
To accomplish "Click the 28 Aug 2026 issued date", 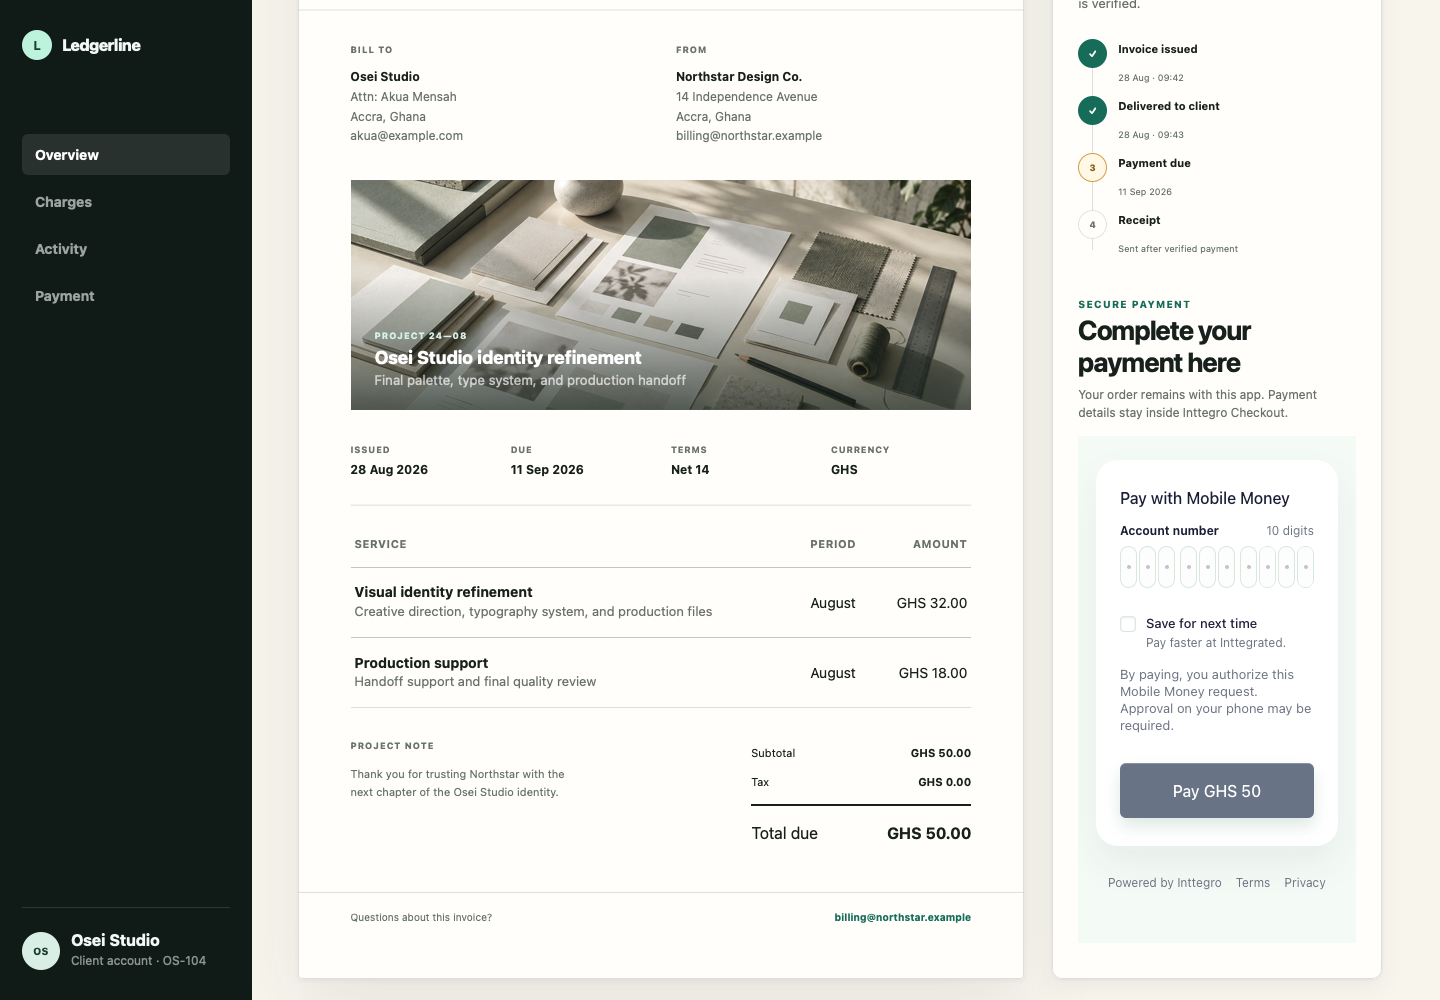I will tap(389, 470).
